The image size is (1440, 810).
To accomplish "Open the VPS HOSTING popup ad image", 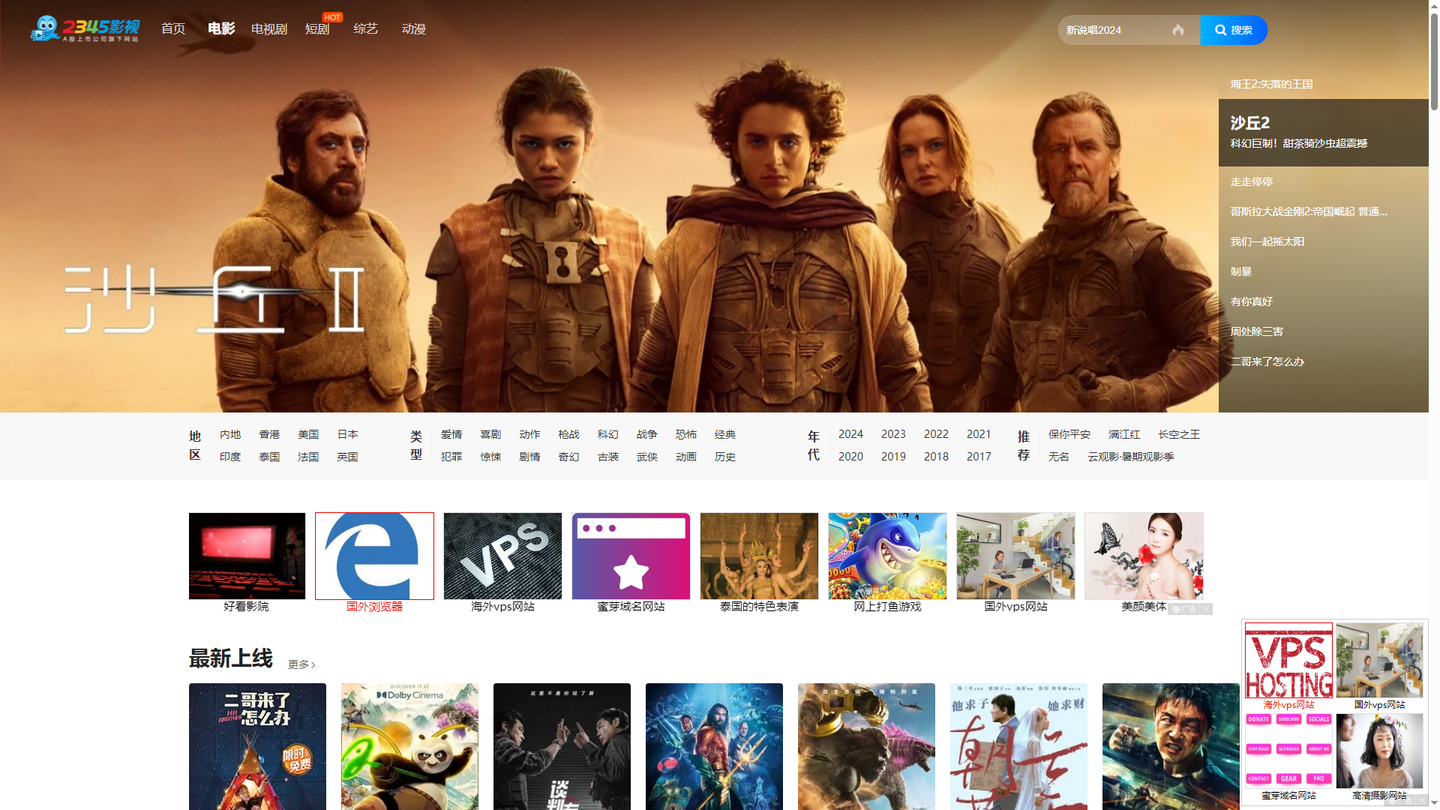I will 1289,660.
